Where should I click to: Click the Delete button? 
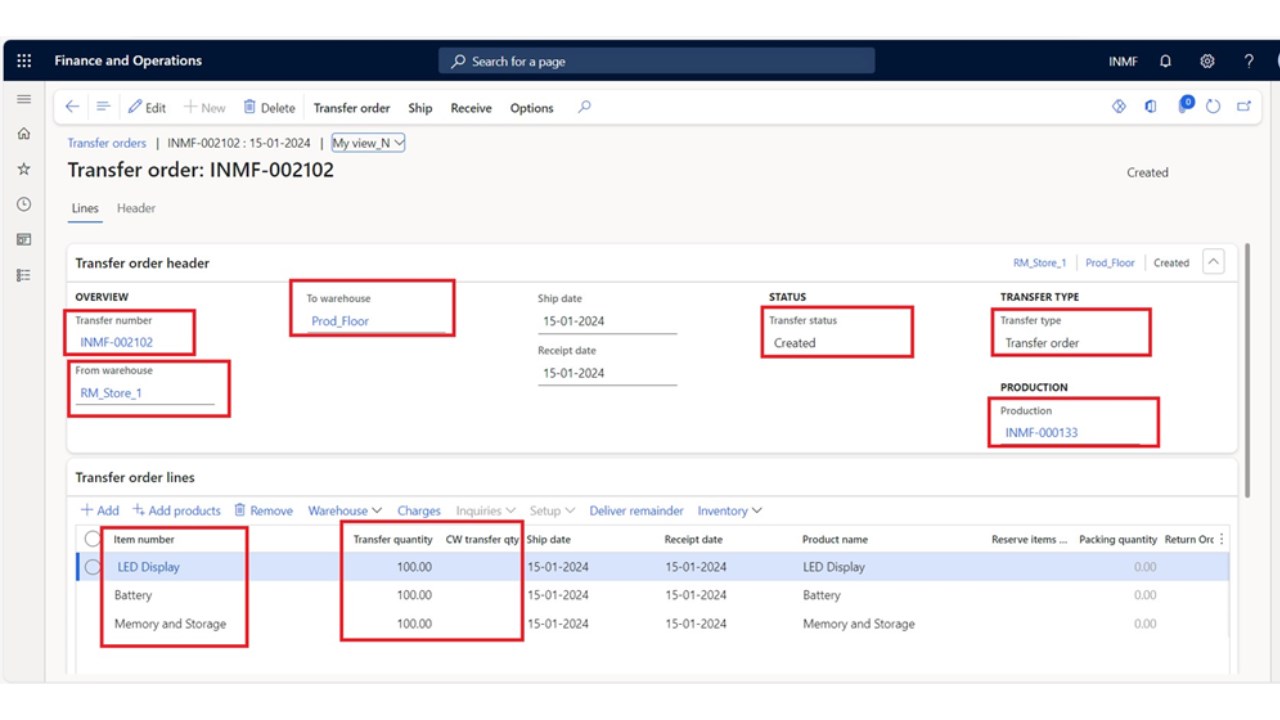pos(269,108)
